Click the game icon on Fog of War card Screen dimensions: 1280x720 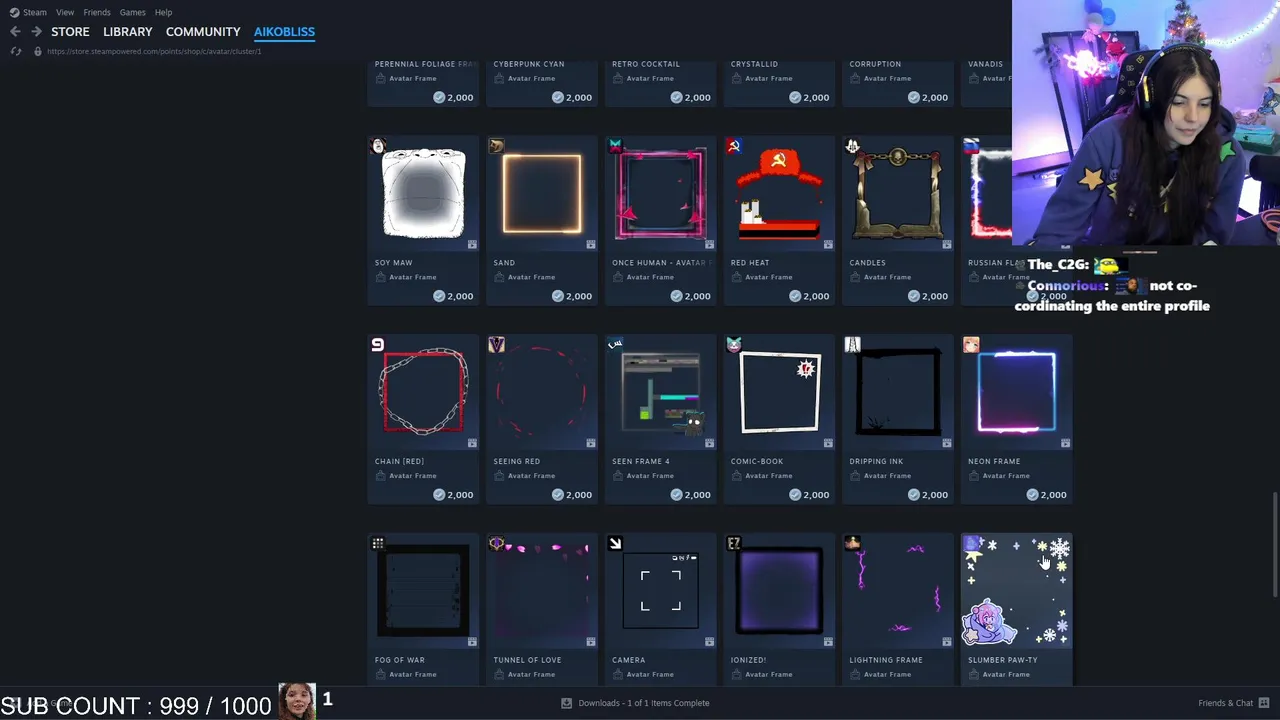pyautogui.click(x=378, y=543)
